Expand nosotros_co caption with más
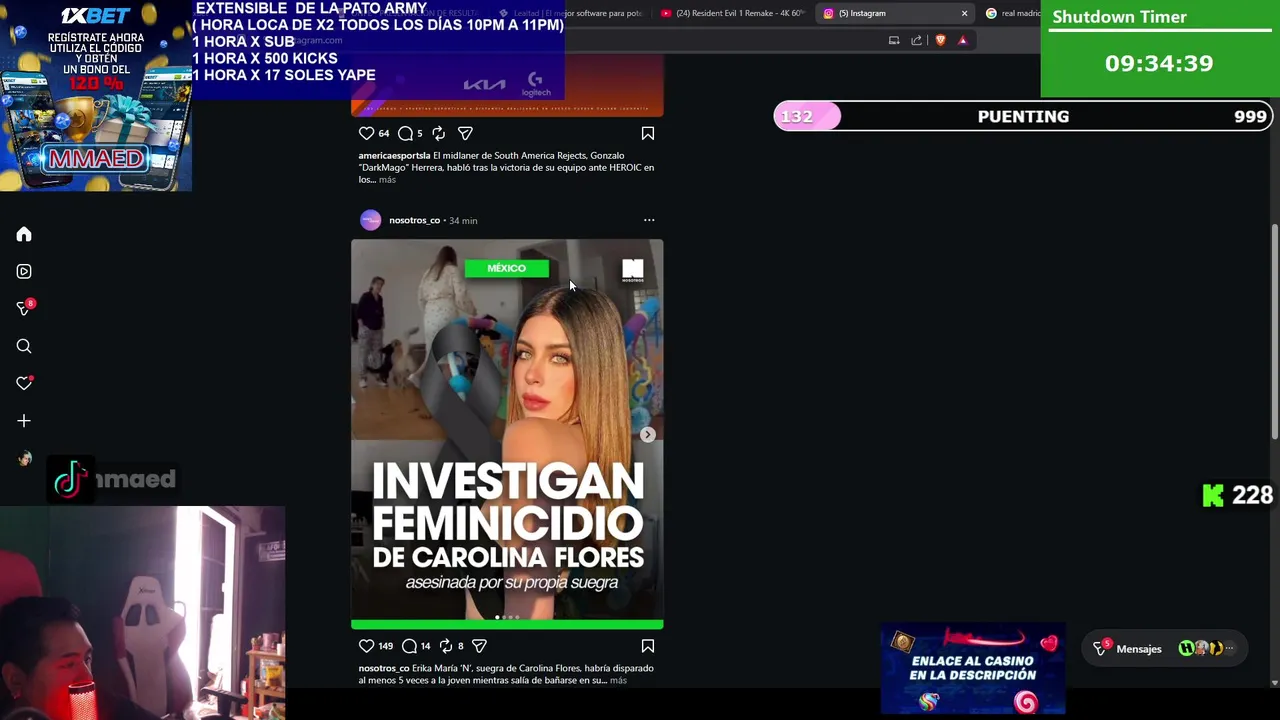The height and width of the screenshot is (720, 1280). pos(618,680)
